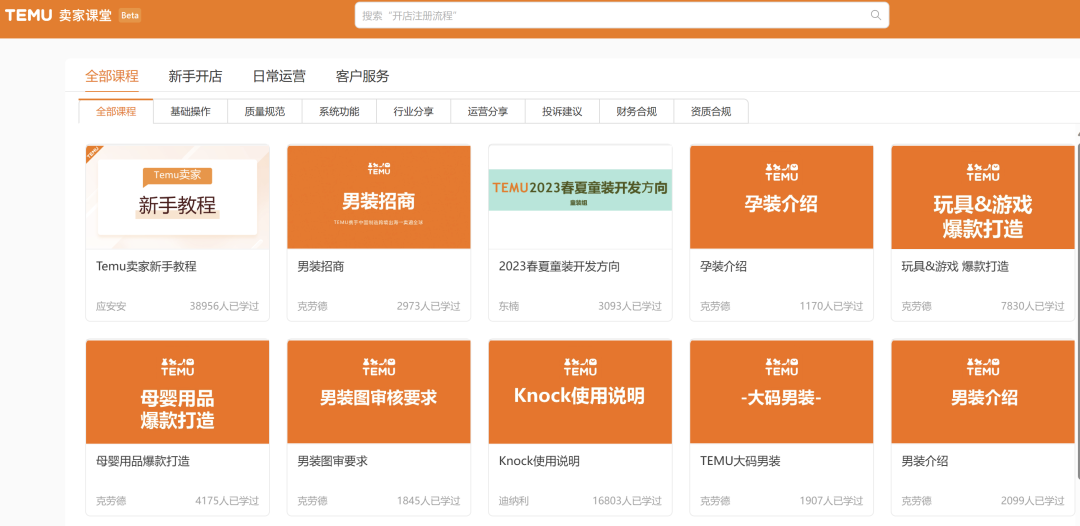Click the 1907人已学过 count

point(831,501)
